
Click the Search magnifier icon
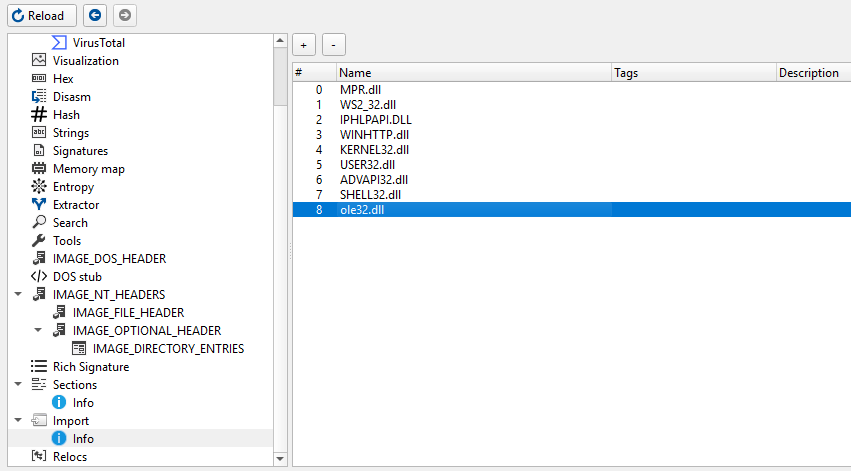coord(39,223)
